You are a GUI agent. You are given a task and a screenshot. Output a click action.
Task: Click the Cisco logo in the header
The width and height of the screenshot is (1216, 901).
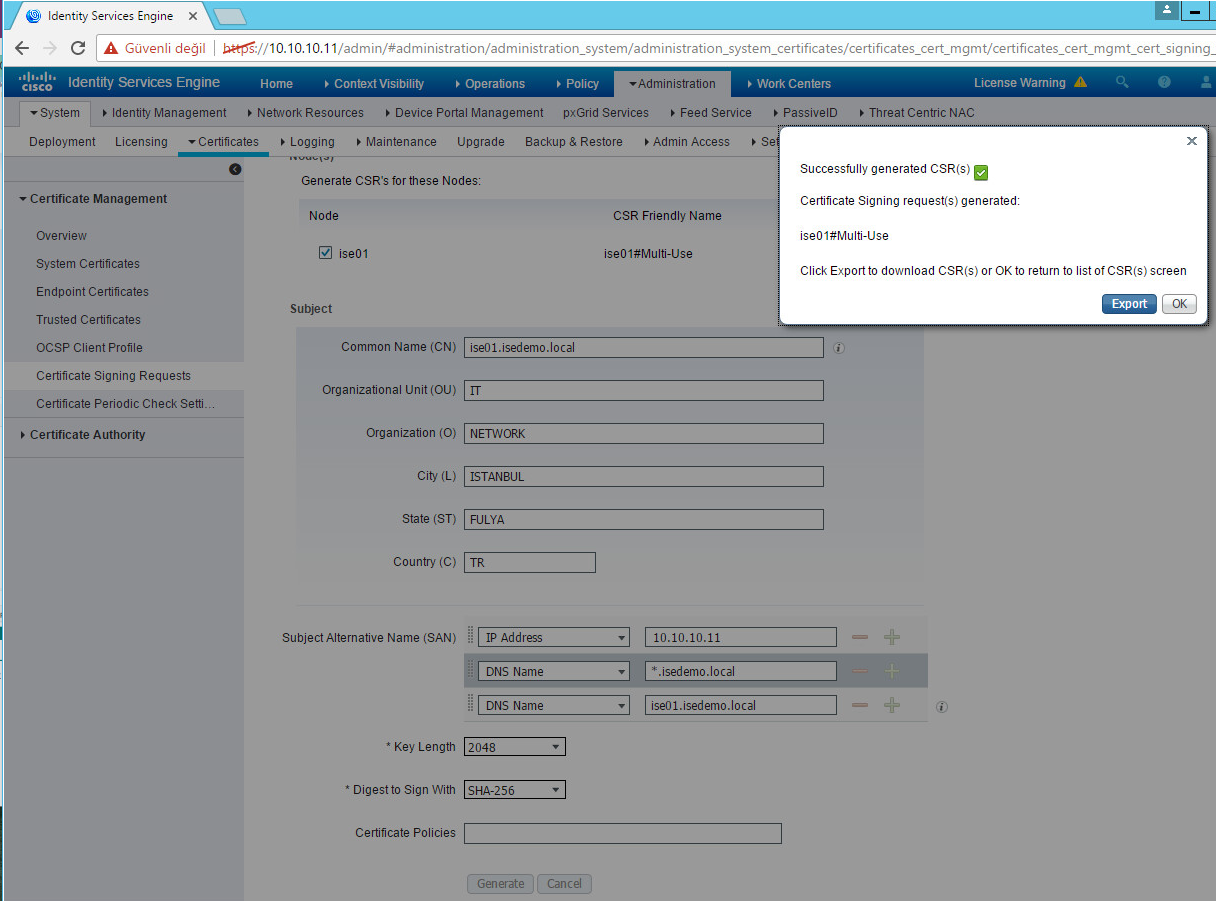pyautogui.click(x=37, y=83)
